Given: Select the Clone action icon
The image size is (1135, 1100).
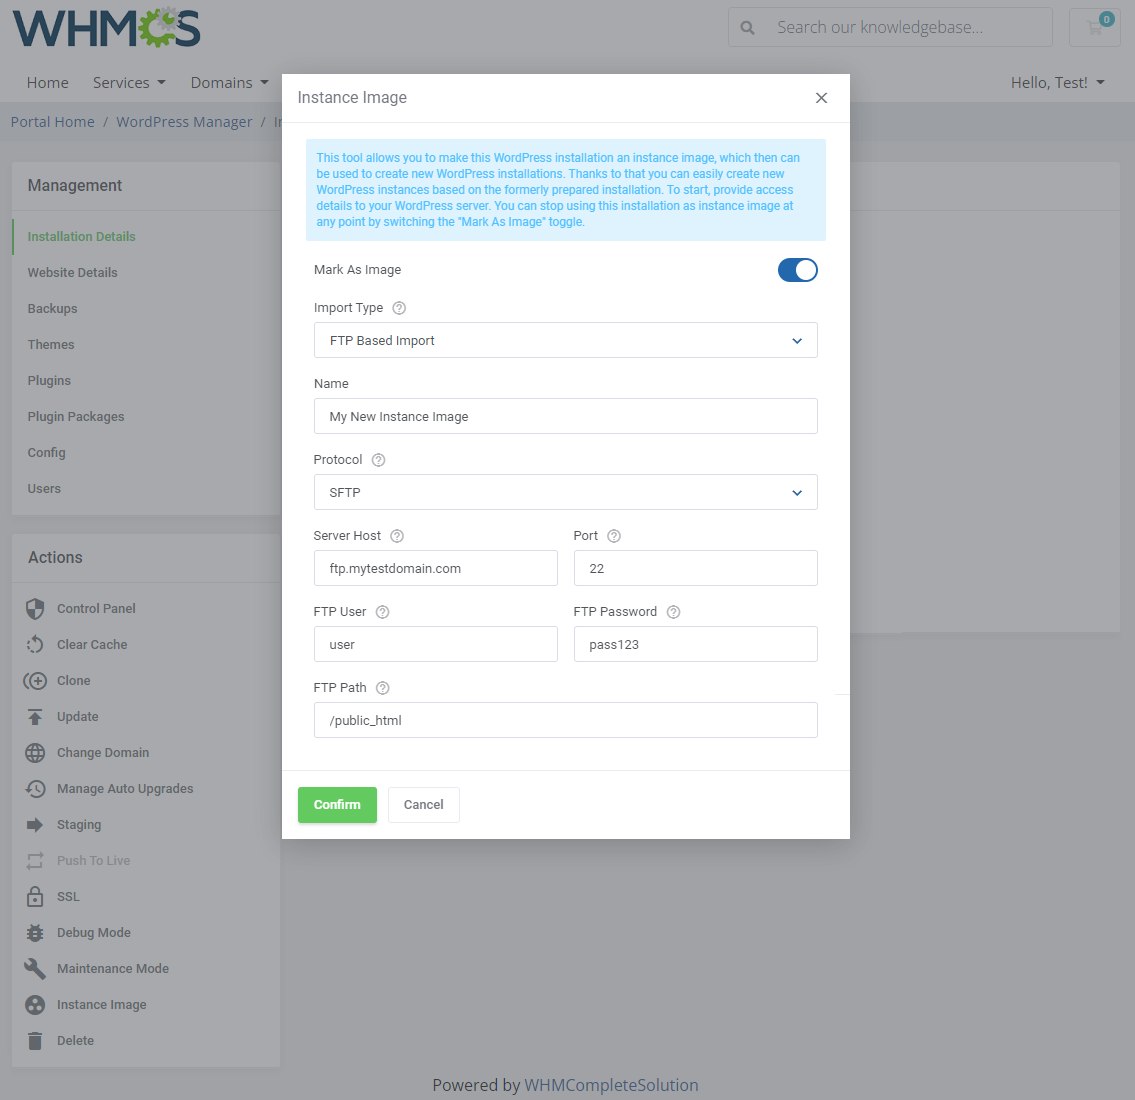Looking at the screenshot, I should click(34, 680).
